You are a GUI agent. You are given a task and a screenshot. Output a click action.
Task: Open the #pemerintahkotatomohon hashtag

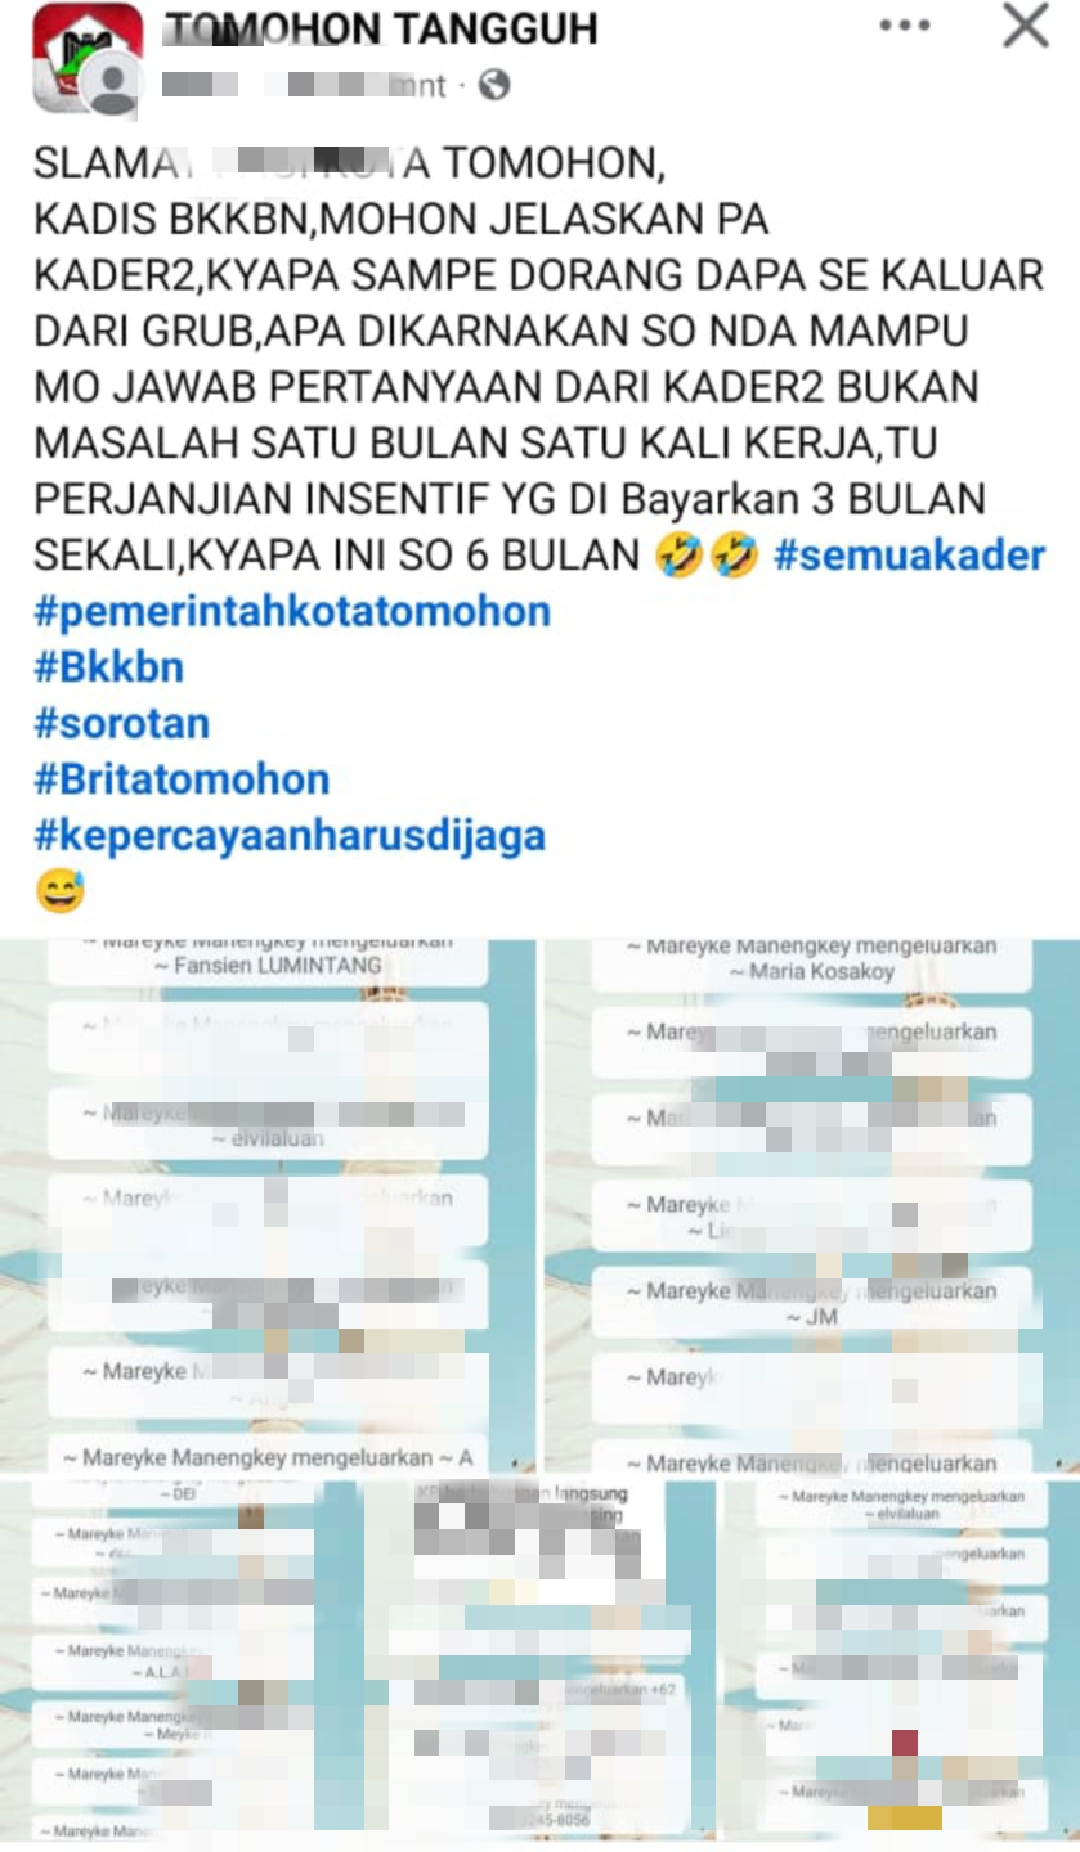292,611
